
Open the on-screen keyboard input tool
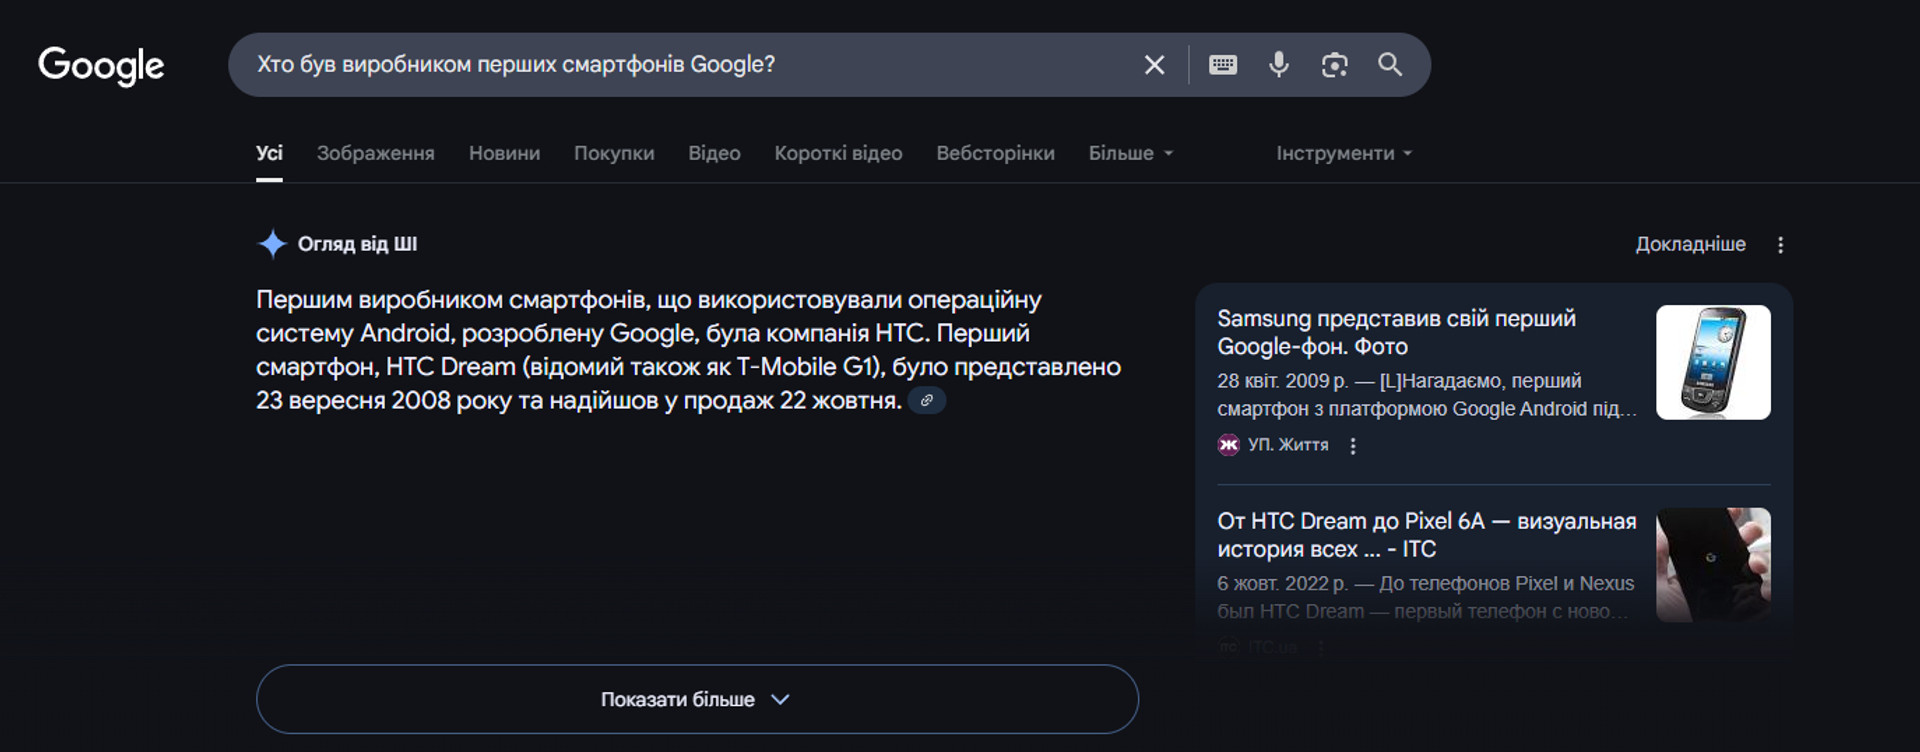(1223, 65)
